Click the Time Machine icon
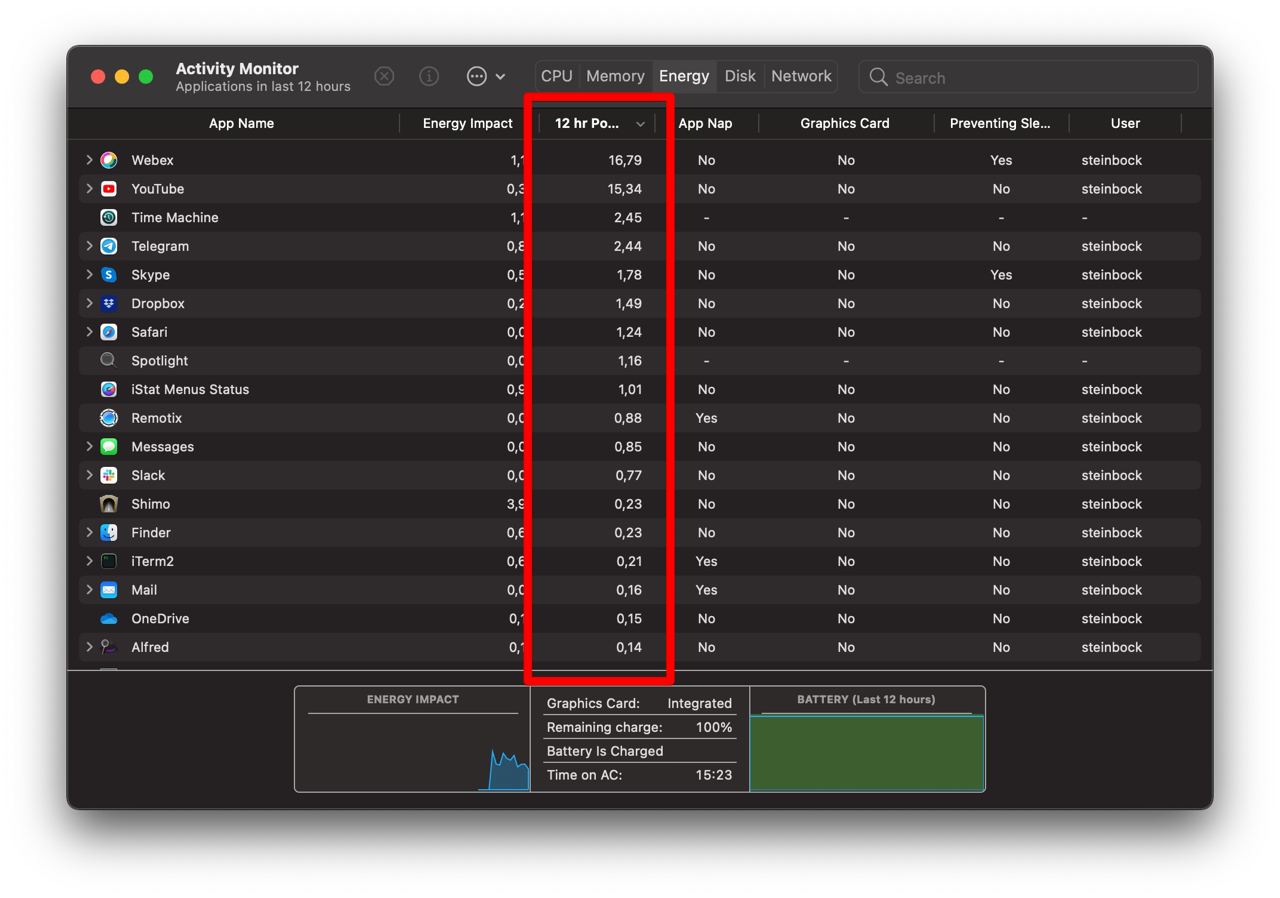Screen dimensions: 1280x898 [109, 217]
